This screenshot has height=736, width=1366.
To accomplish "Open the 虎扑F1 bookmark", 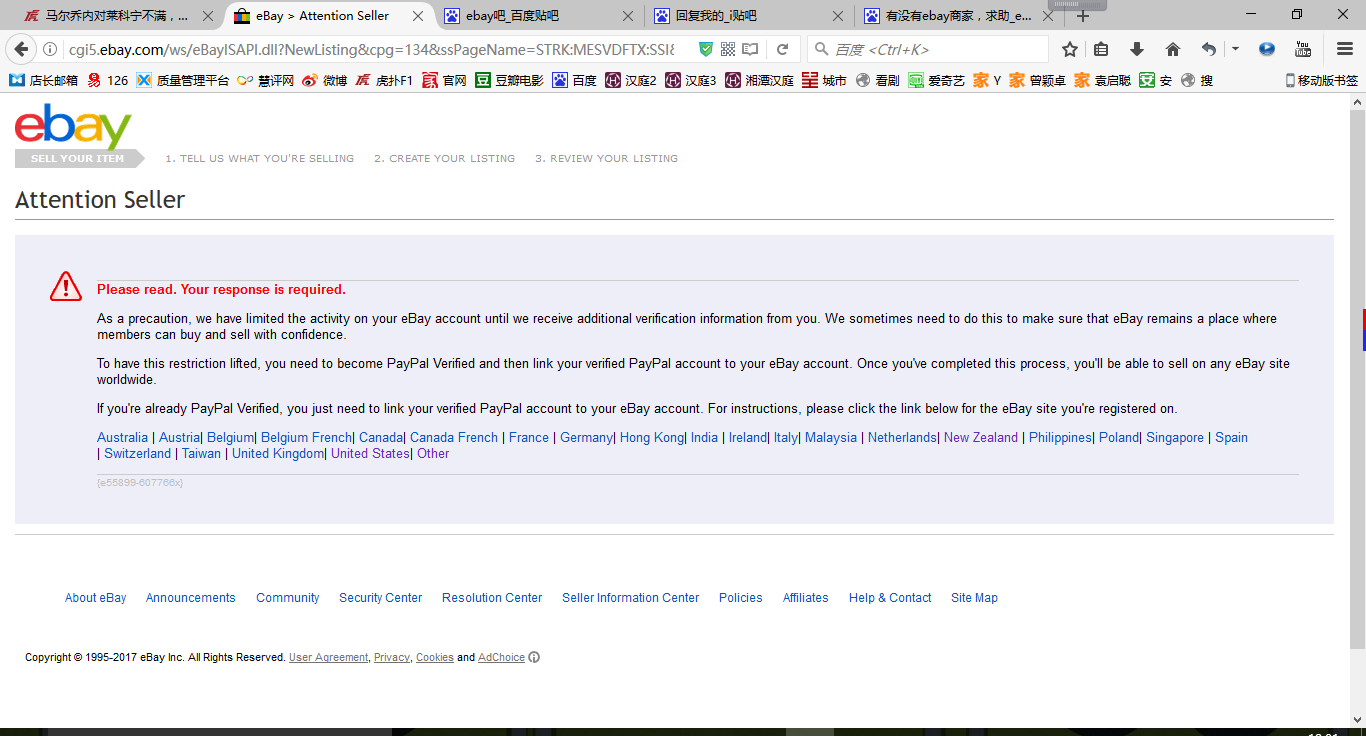I will [x=384, y=80].
